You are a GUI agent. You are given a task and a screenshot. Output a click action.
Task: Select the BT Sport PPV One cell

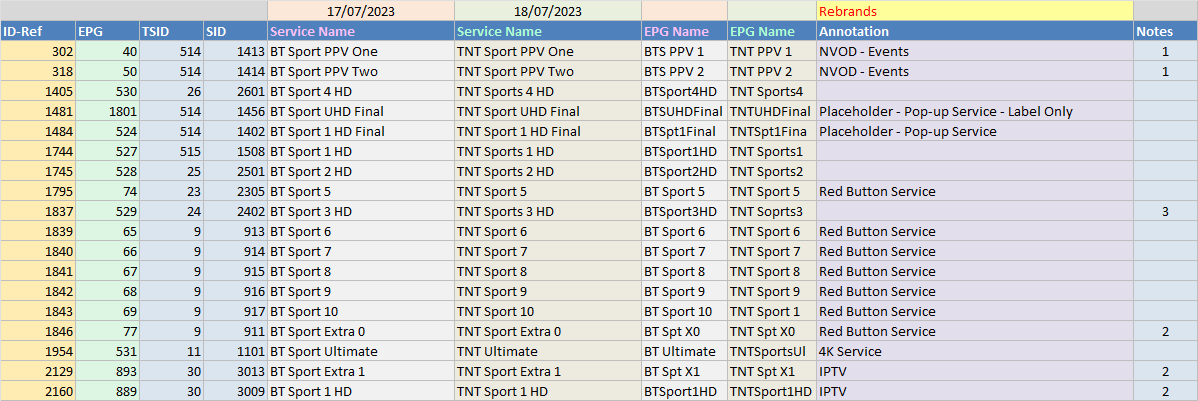360,51
